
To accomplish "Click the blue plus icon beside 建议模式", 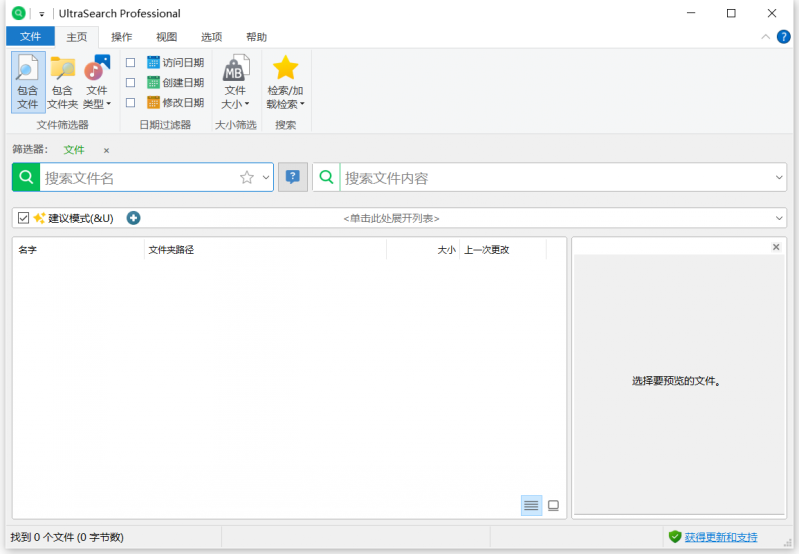I will coord(134,218).
